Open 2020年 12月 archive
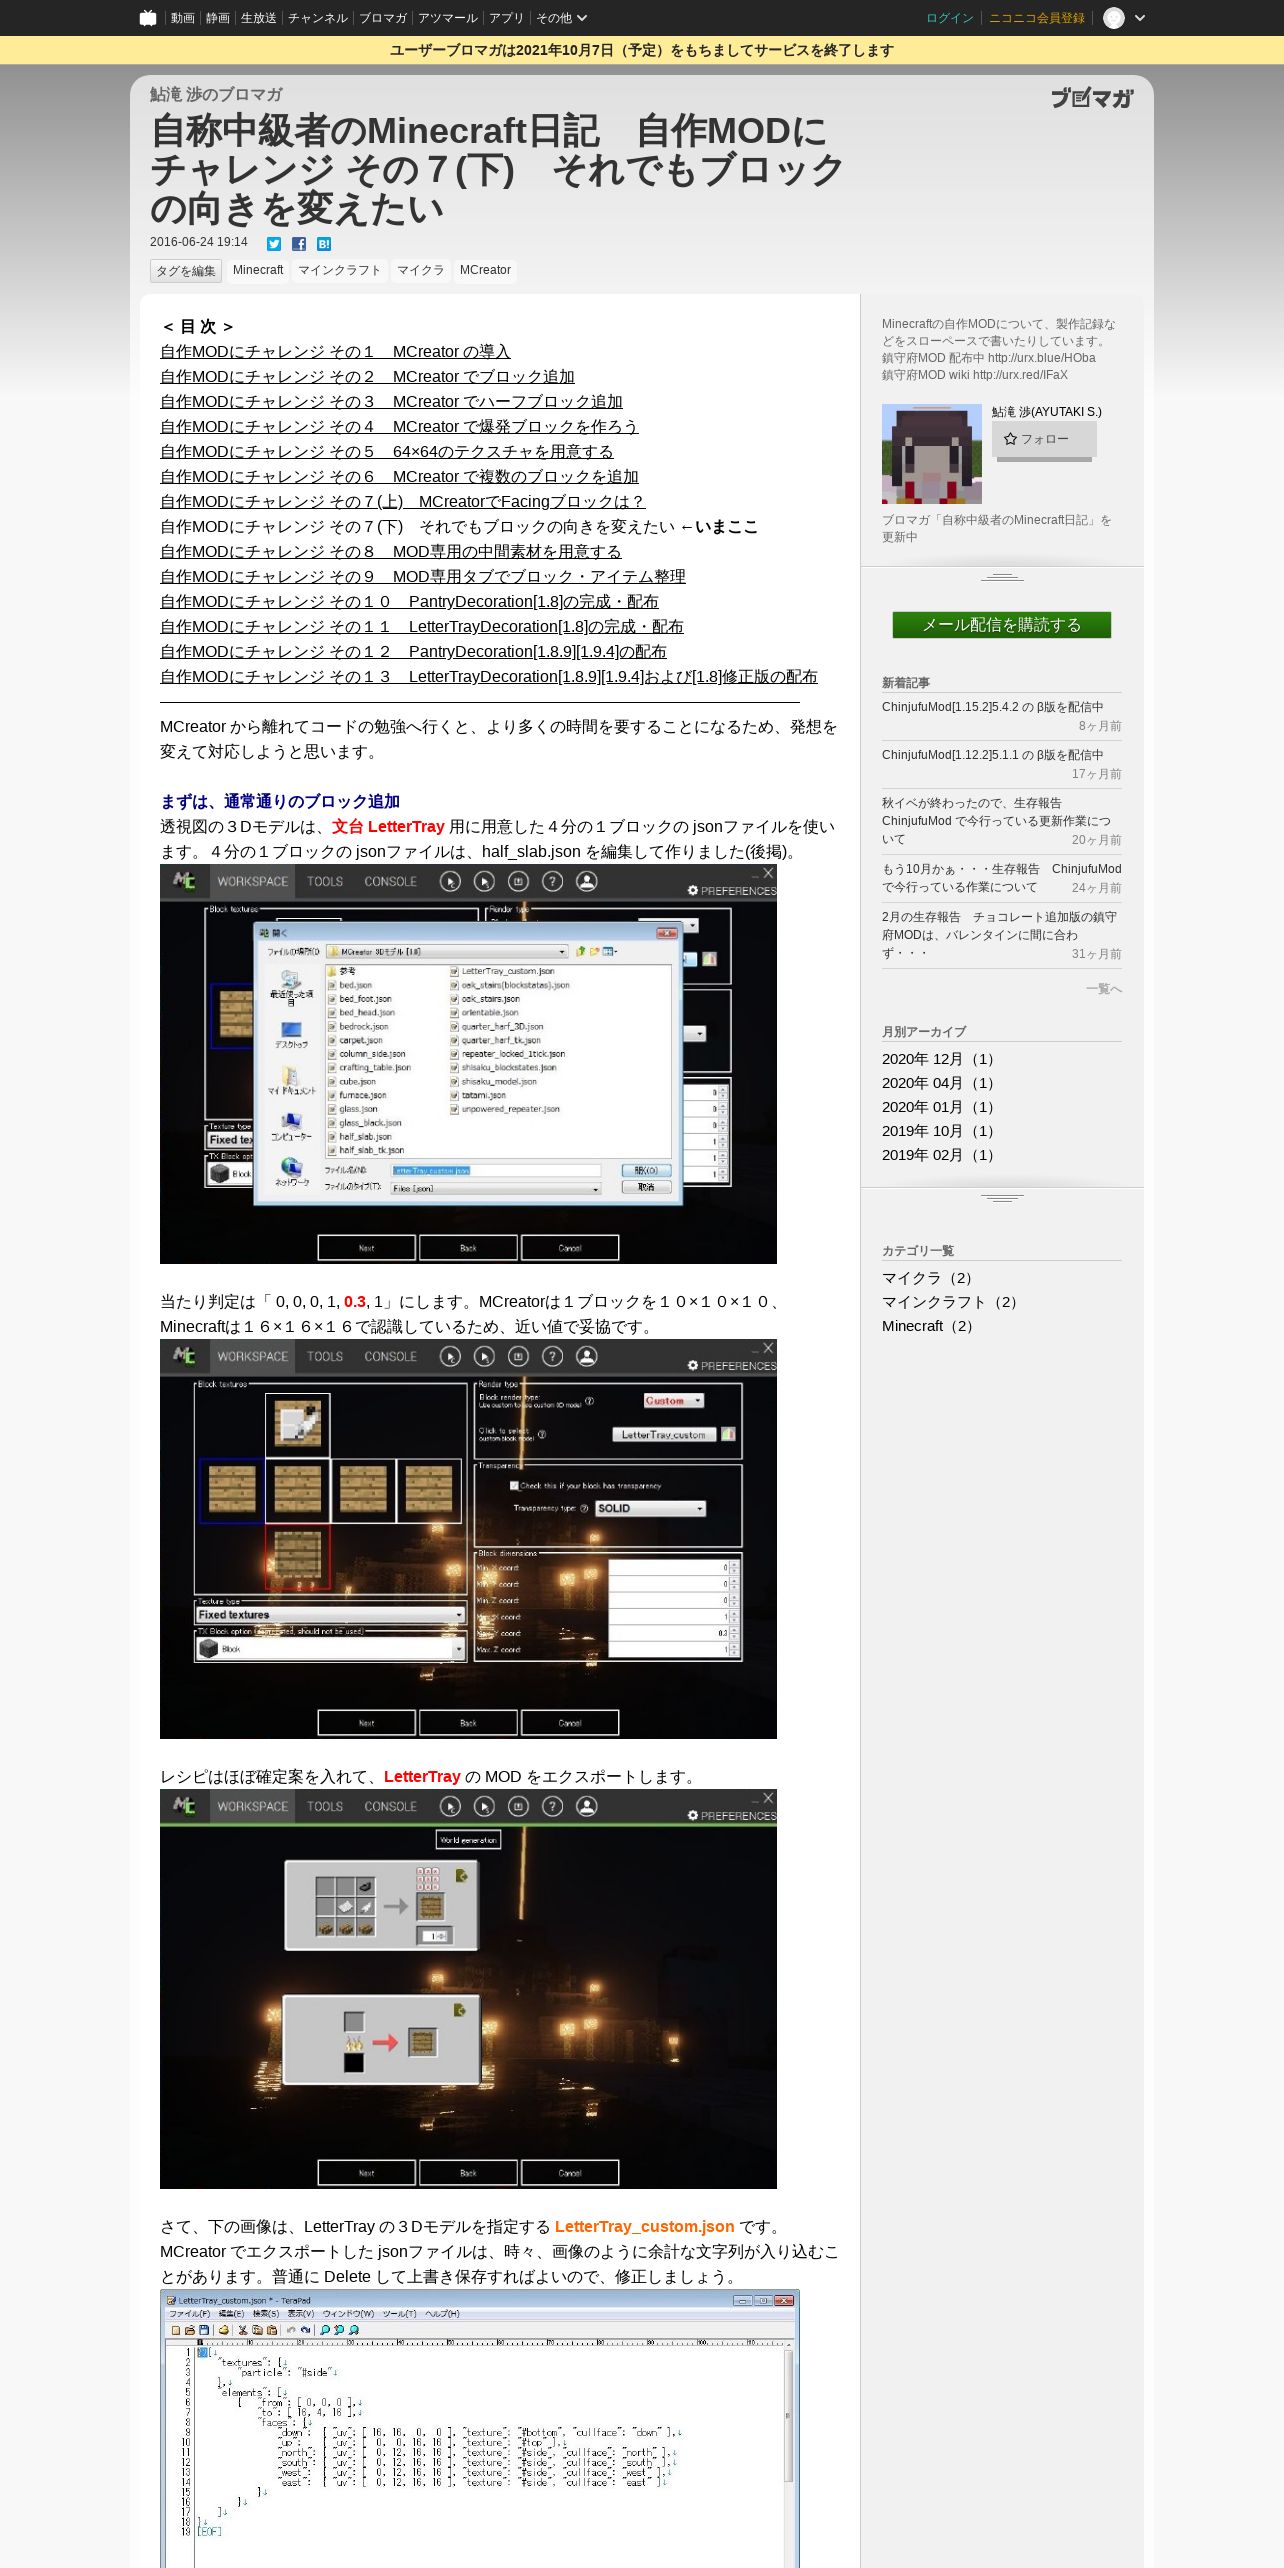 [x=938, y=1059]
